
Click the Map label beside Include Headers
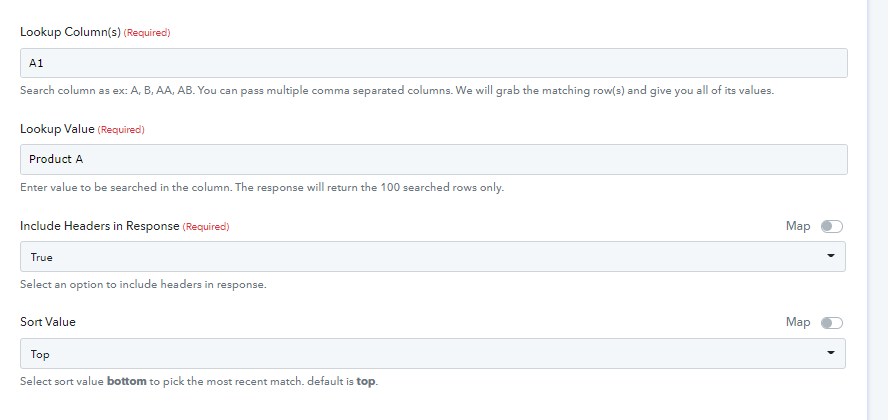pyautogui.click(x=798, y=226)
